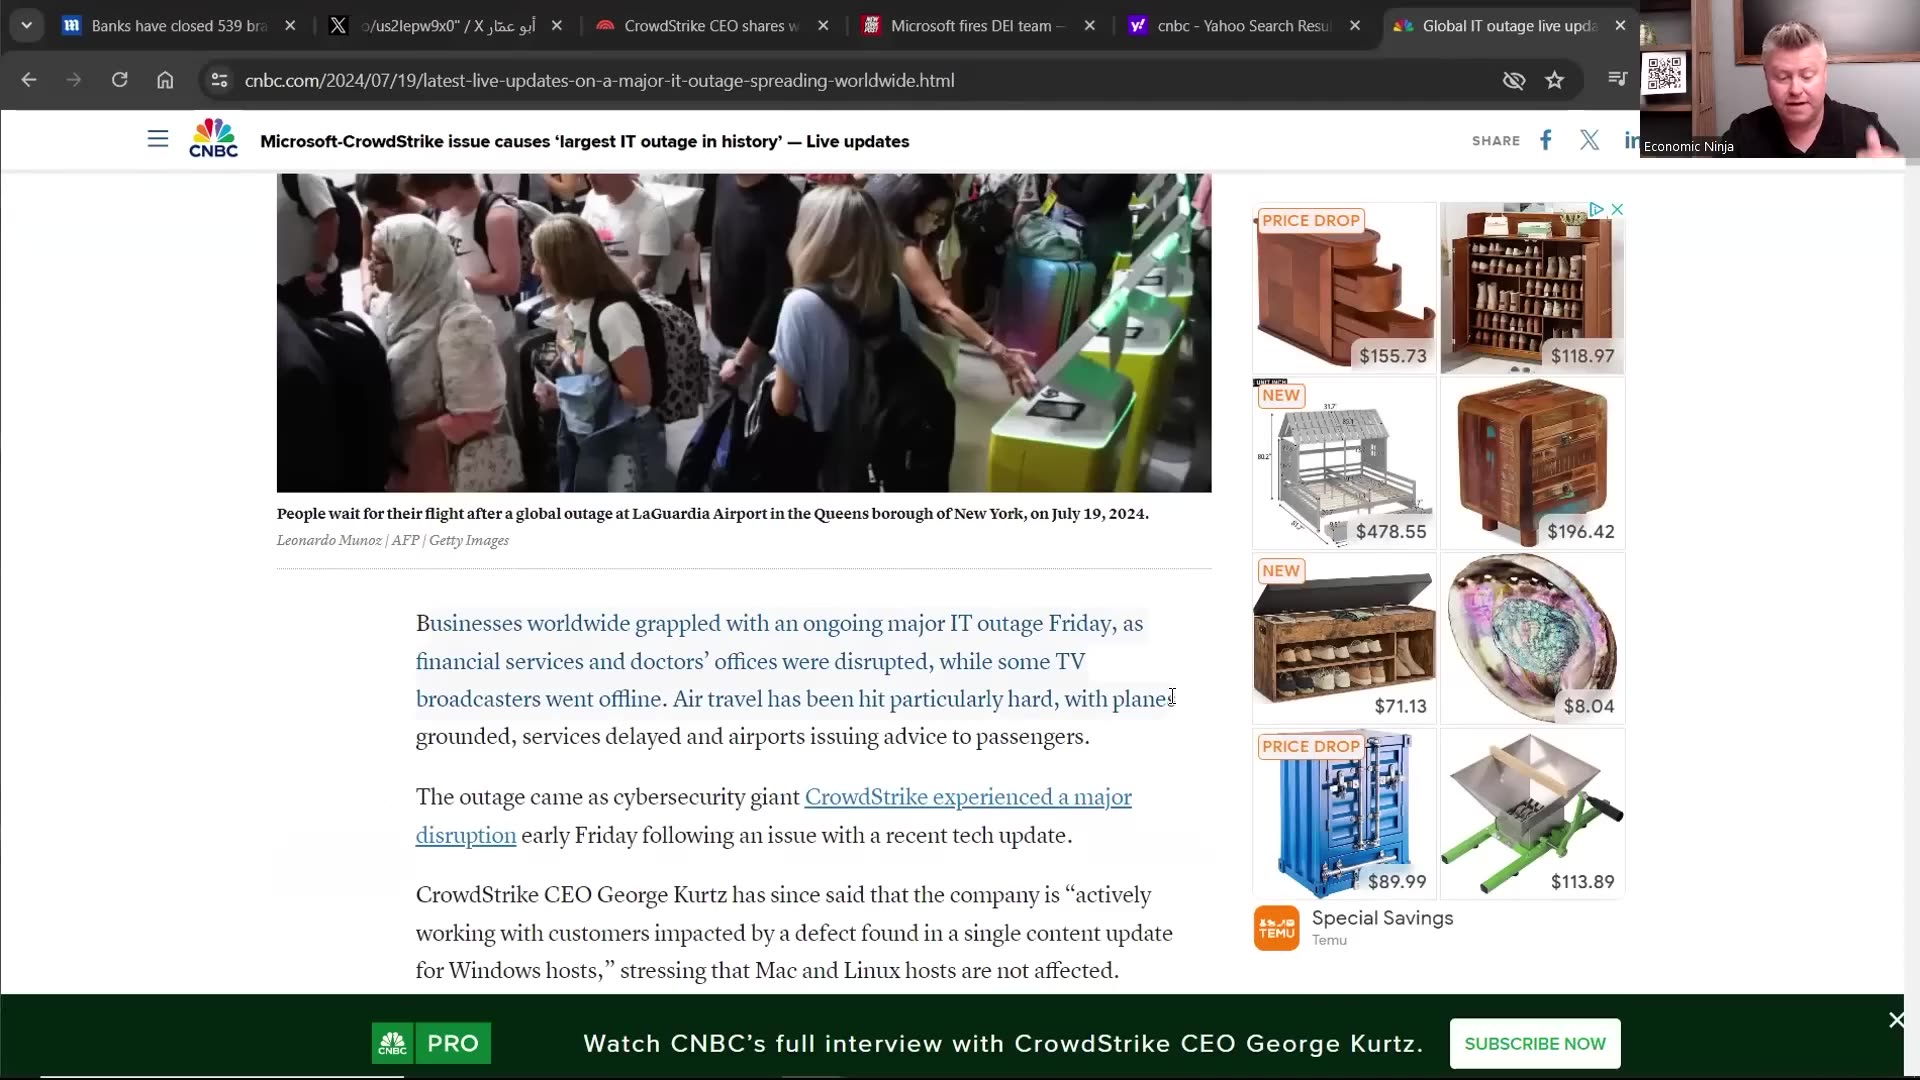Open the CNBC hamburger menu
Image resolution: width=1920 pixels, height=1080 pixels.
point(158,139)
